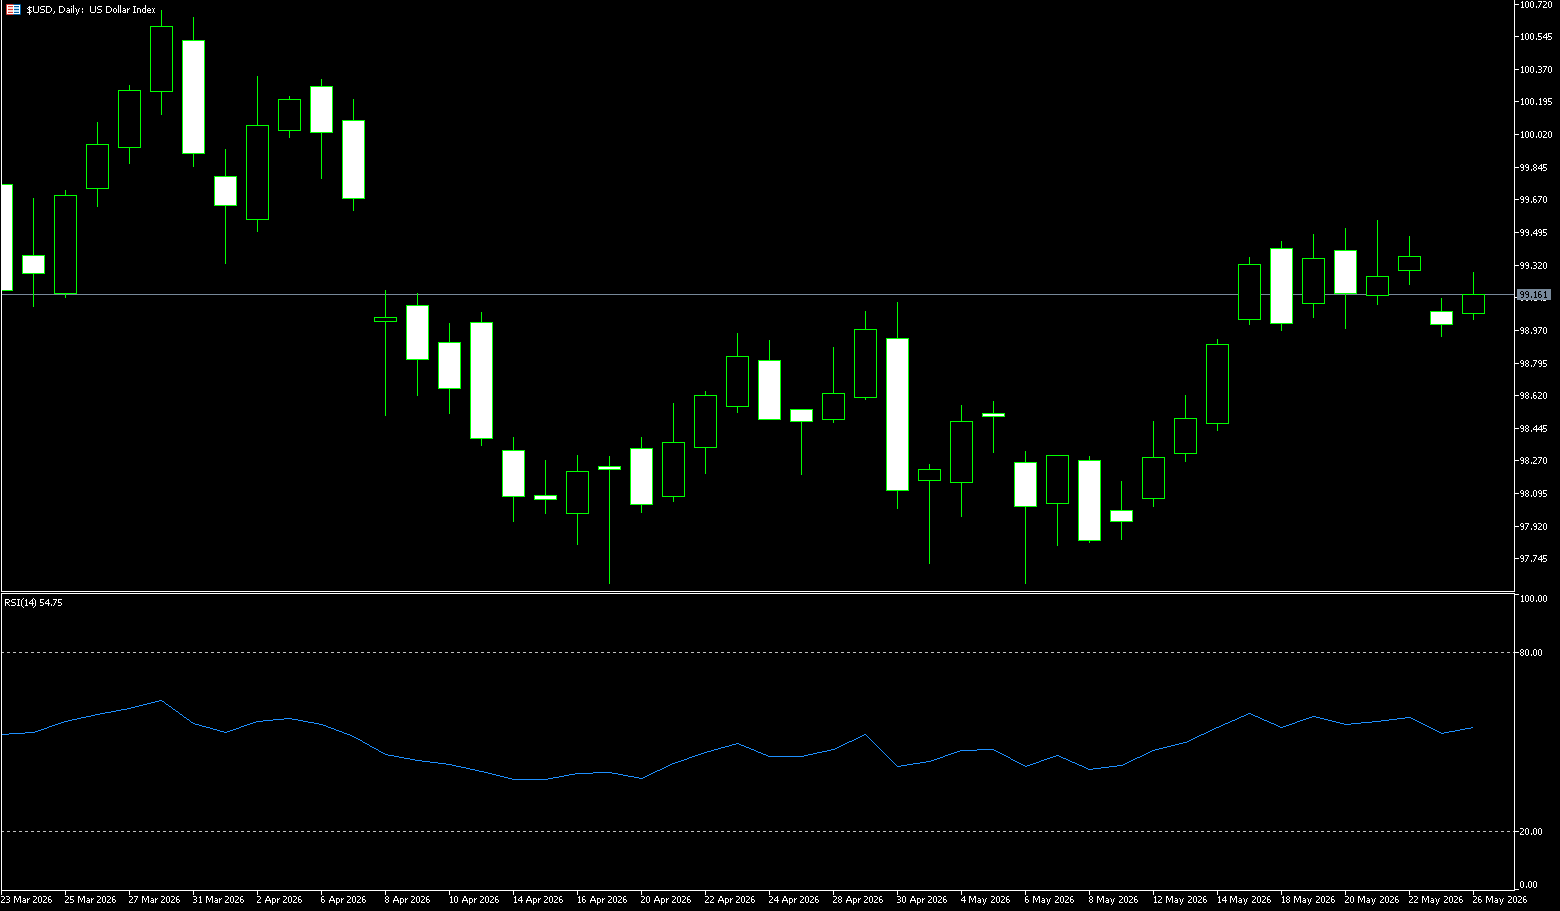The width and height of the screenshot is (1560, 911).
Task: Click the highest bullish candle of 27 Mar 2026
Action: coord(161,59)
